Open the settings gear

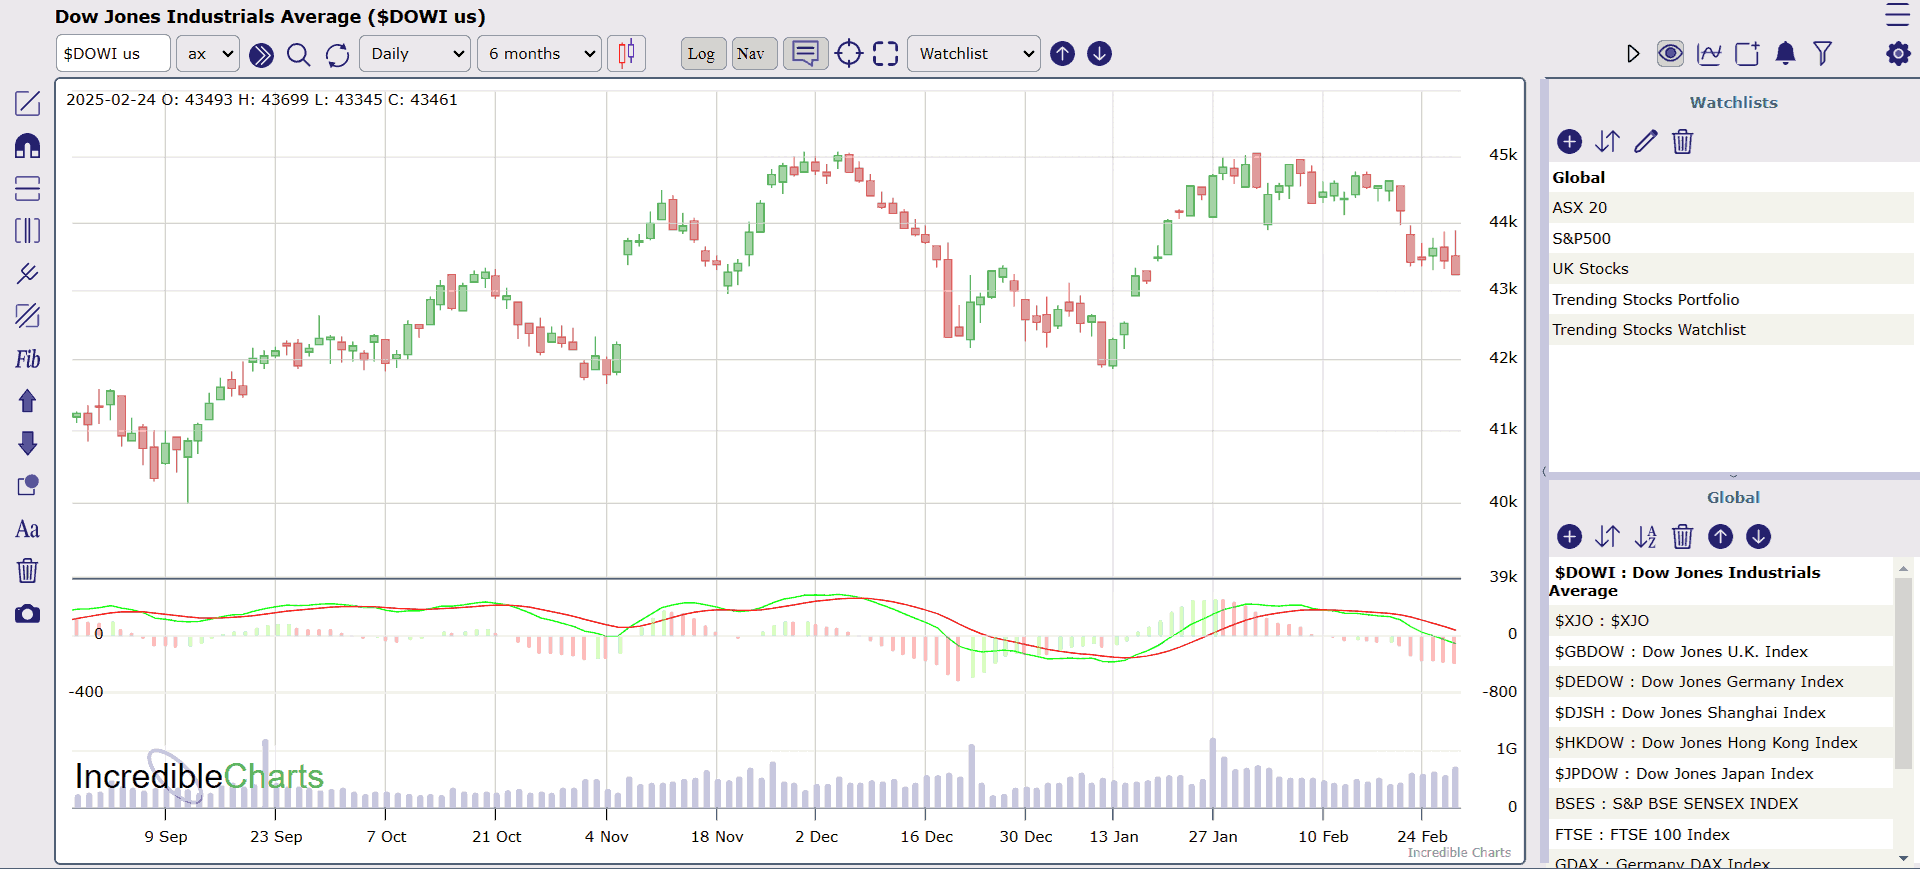pos(1898,53)
